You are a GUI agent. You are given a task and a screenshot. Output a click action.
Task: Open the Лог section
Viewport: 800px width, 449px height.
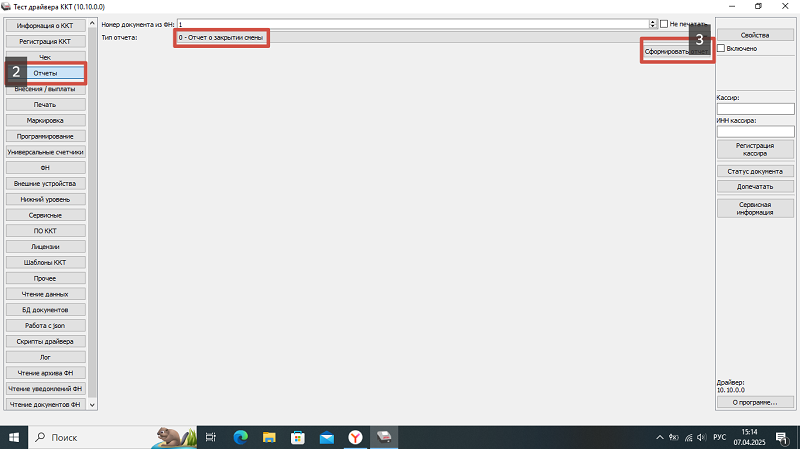(45, 357)
